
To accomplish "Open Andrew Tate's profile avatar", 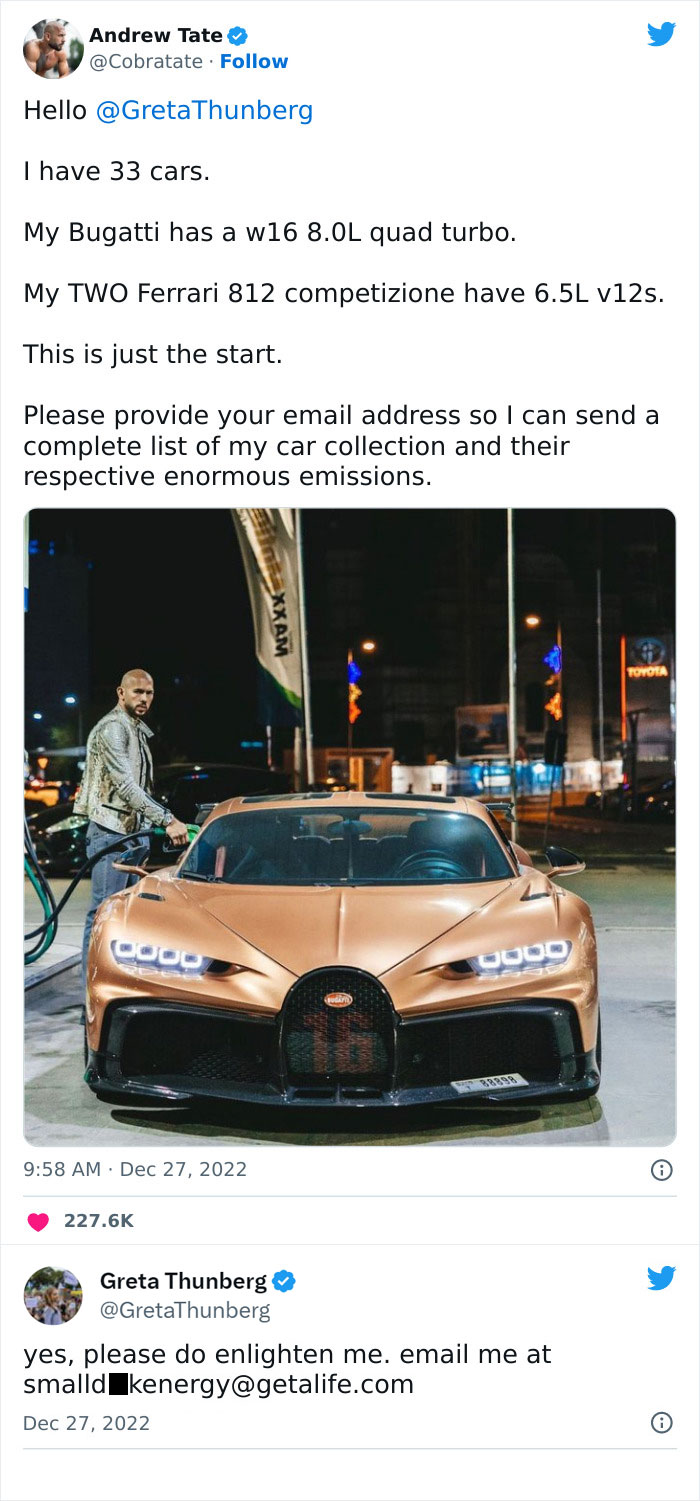I will click(x=53, y=48).
